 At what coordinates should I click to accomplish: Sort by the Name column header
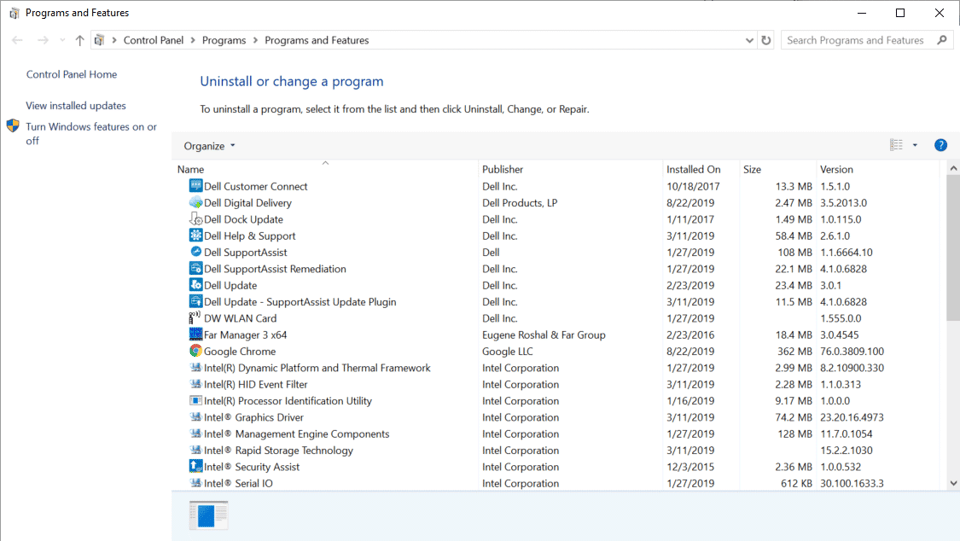tap(325, 169)
